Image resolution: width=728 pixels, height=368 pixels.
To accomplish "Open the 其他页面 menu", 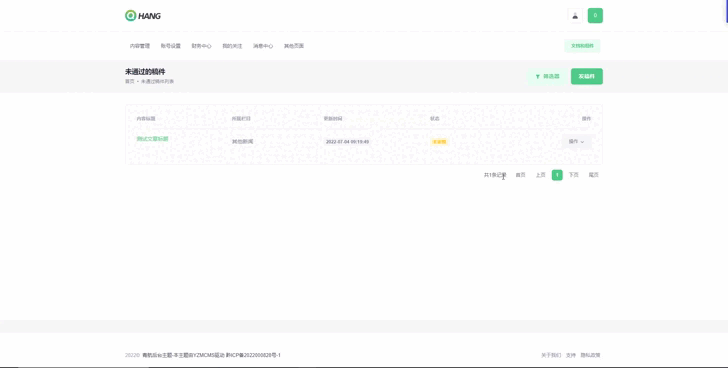I will pyautogui.click(x=294, y=46).
